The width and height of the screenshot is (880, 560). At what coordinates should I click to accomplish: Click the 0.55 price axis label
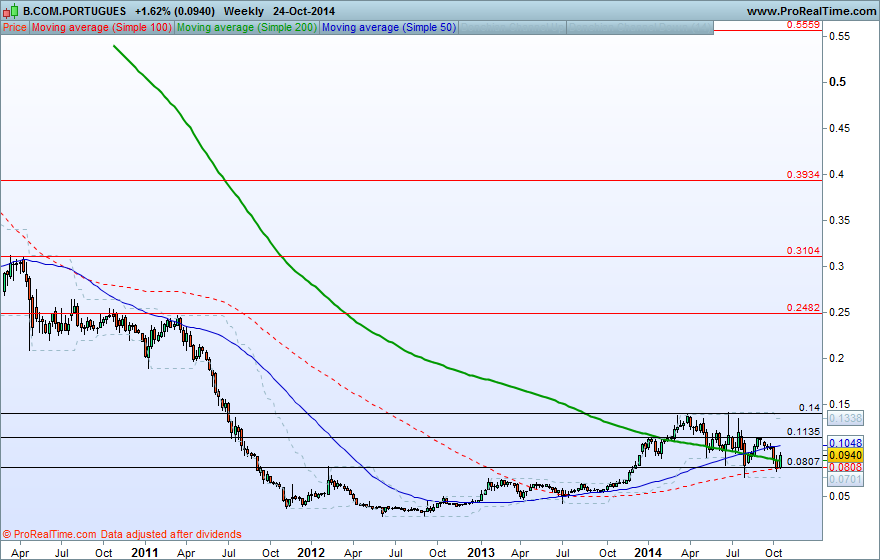click(x=840, y=36)
